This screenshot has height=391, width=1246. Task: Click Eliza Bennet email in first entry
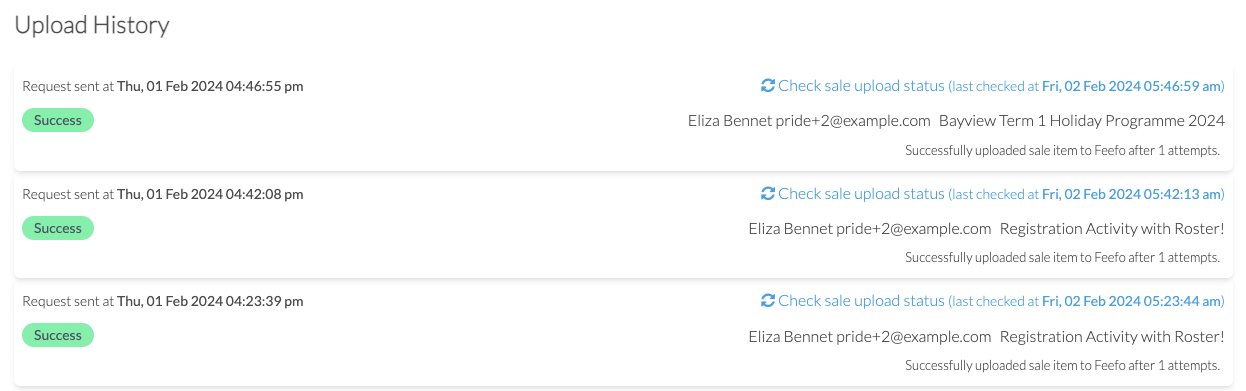[x=809, y=121]
